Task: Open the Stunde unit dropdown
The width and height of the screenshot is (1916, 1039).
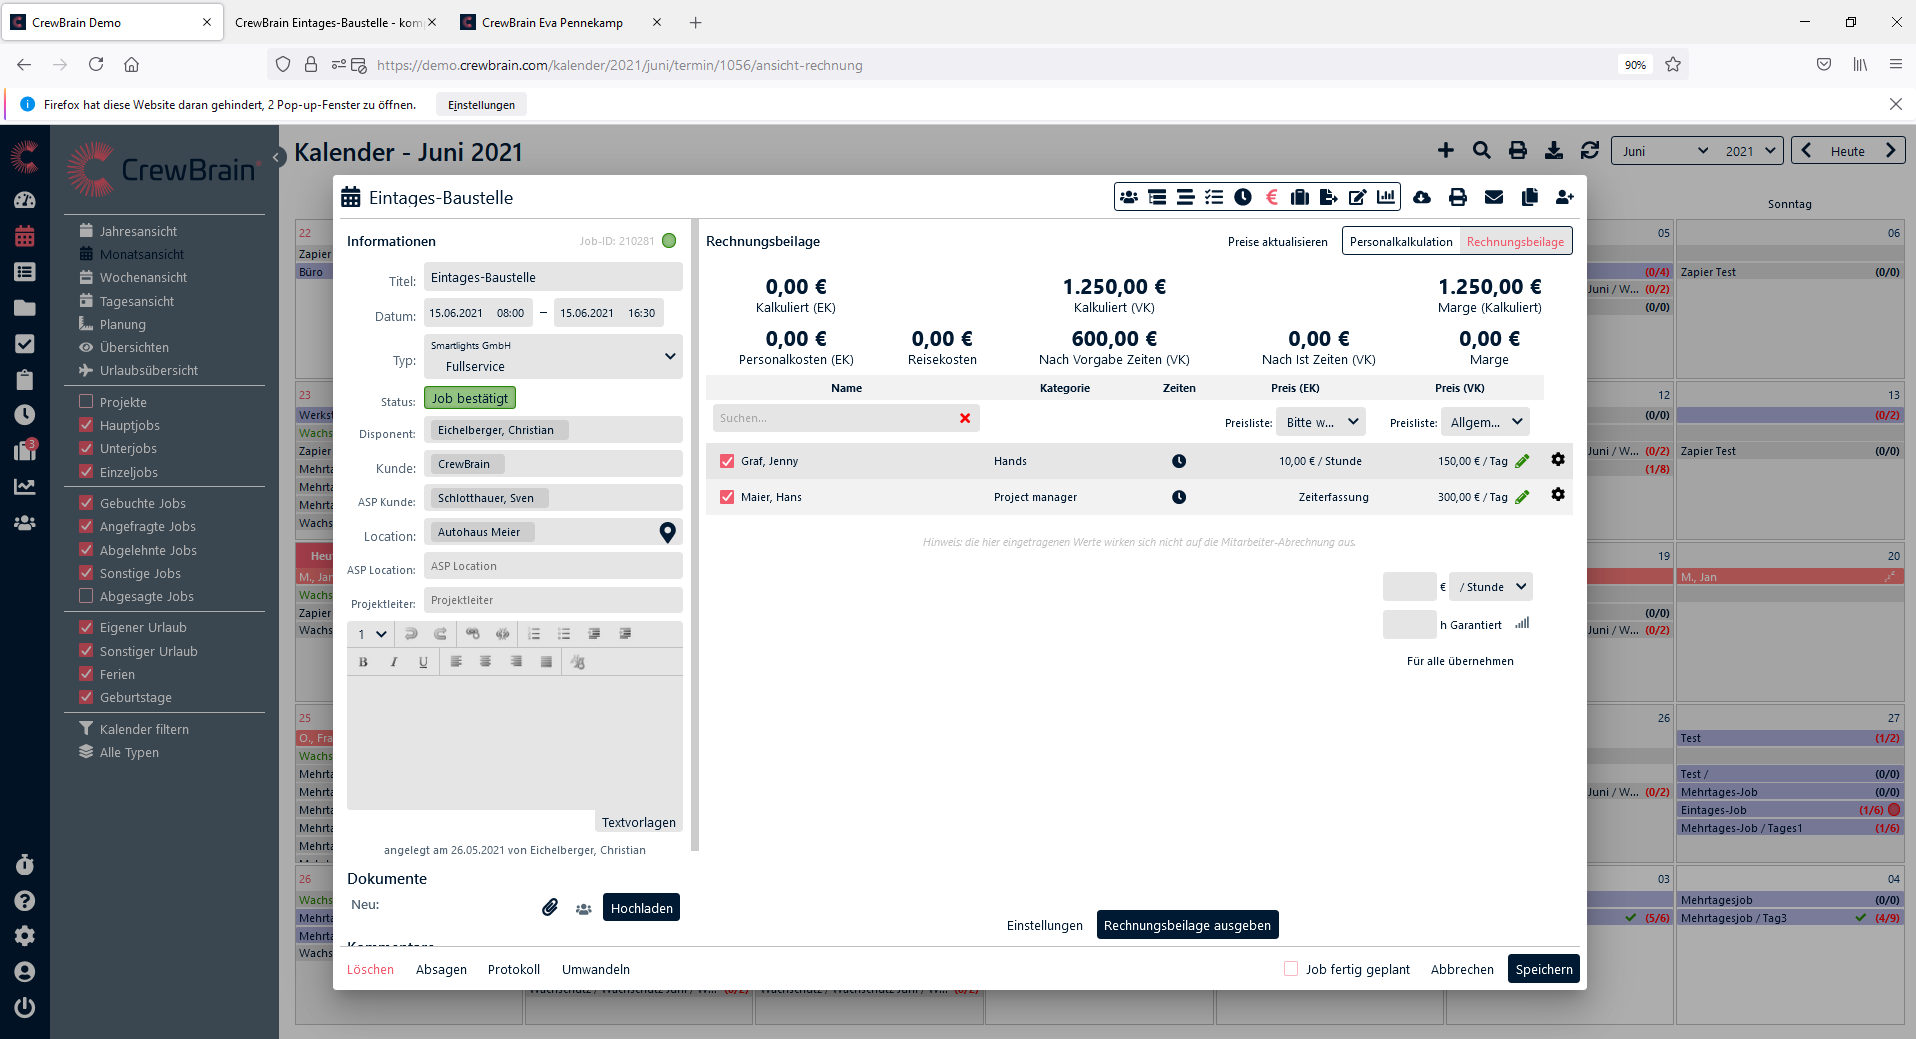Action: 1491,587
